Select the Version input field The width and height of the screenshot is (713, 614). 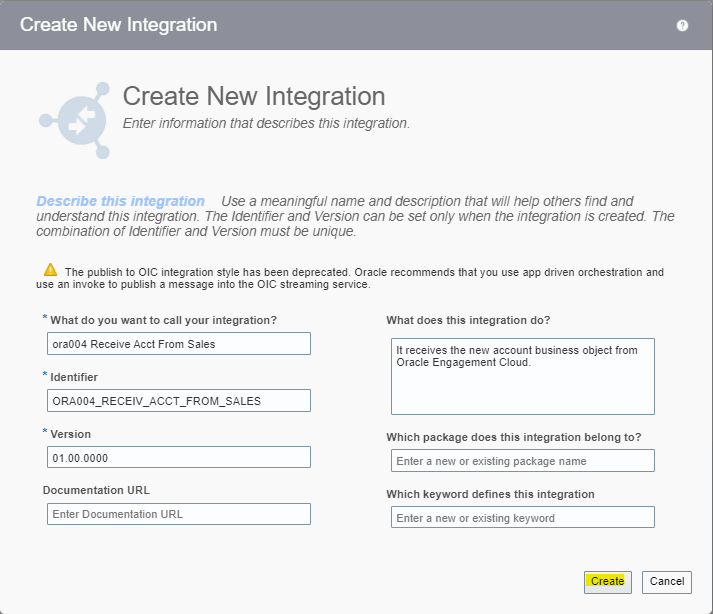(x=179, y=457)
